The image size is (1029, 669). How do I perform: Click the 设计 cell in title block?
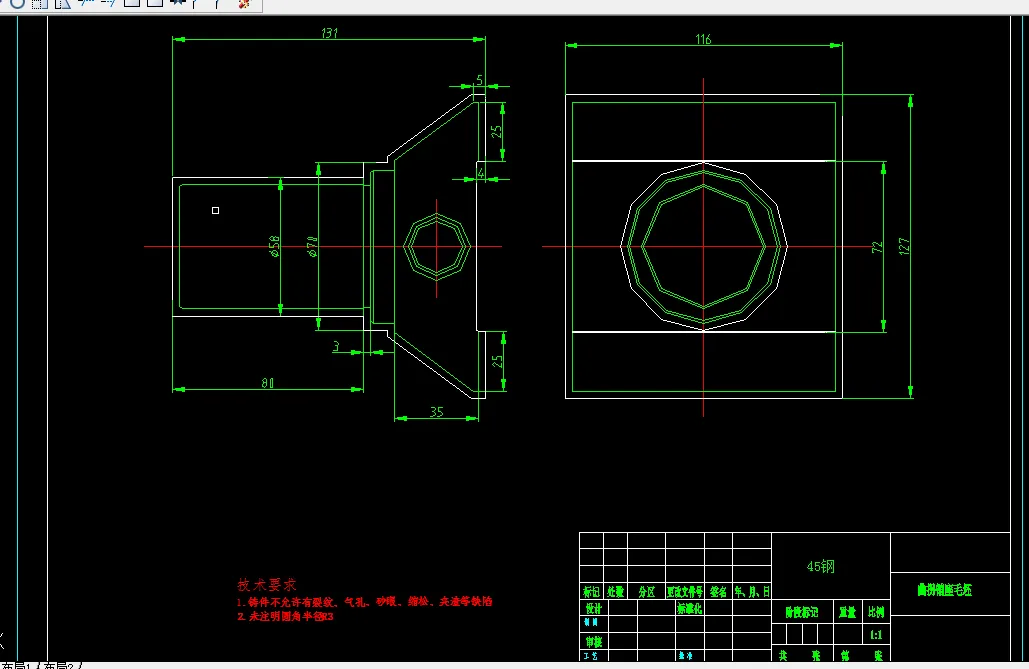click(593, 609)
